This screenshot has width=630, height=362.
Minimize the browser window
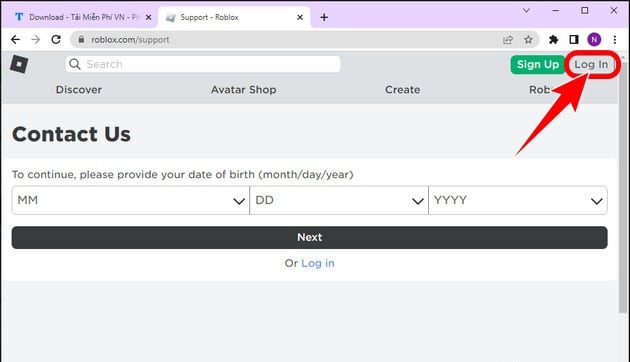coord(556,11)
